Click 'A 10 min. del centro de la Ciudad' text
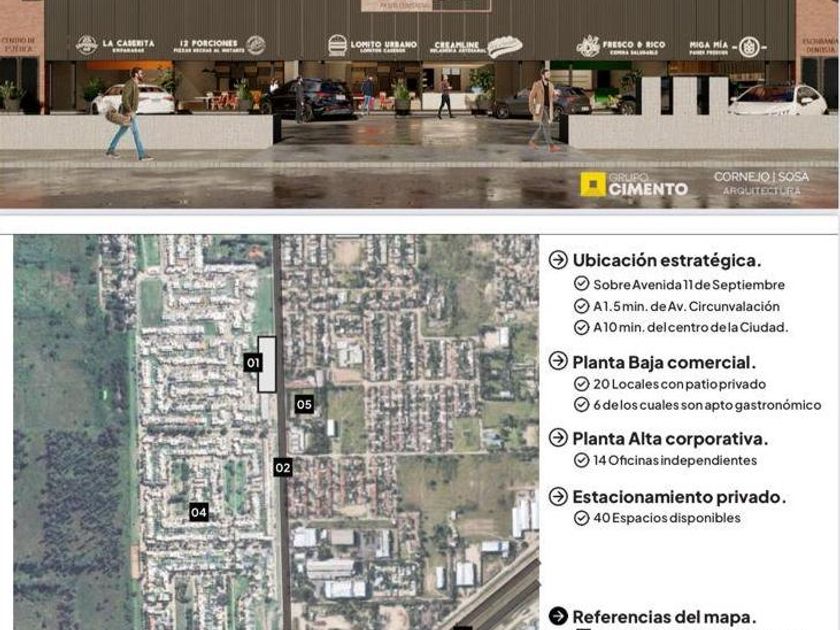Screen dimensions: 840x630 pyautogui.click(x=691, y=327)
